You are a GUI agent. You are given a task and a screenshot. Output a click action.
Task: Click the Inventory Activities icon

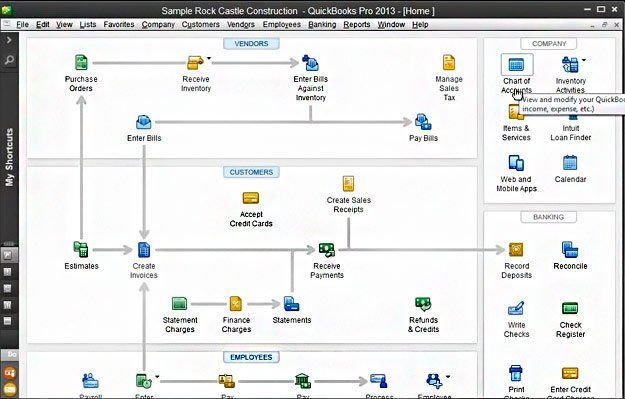570,65
